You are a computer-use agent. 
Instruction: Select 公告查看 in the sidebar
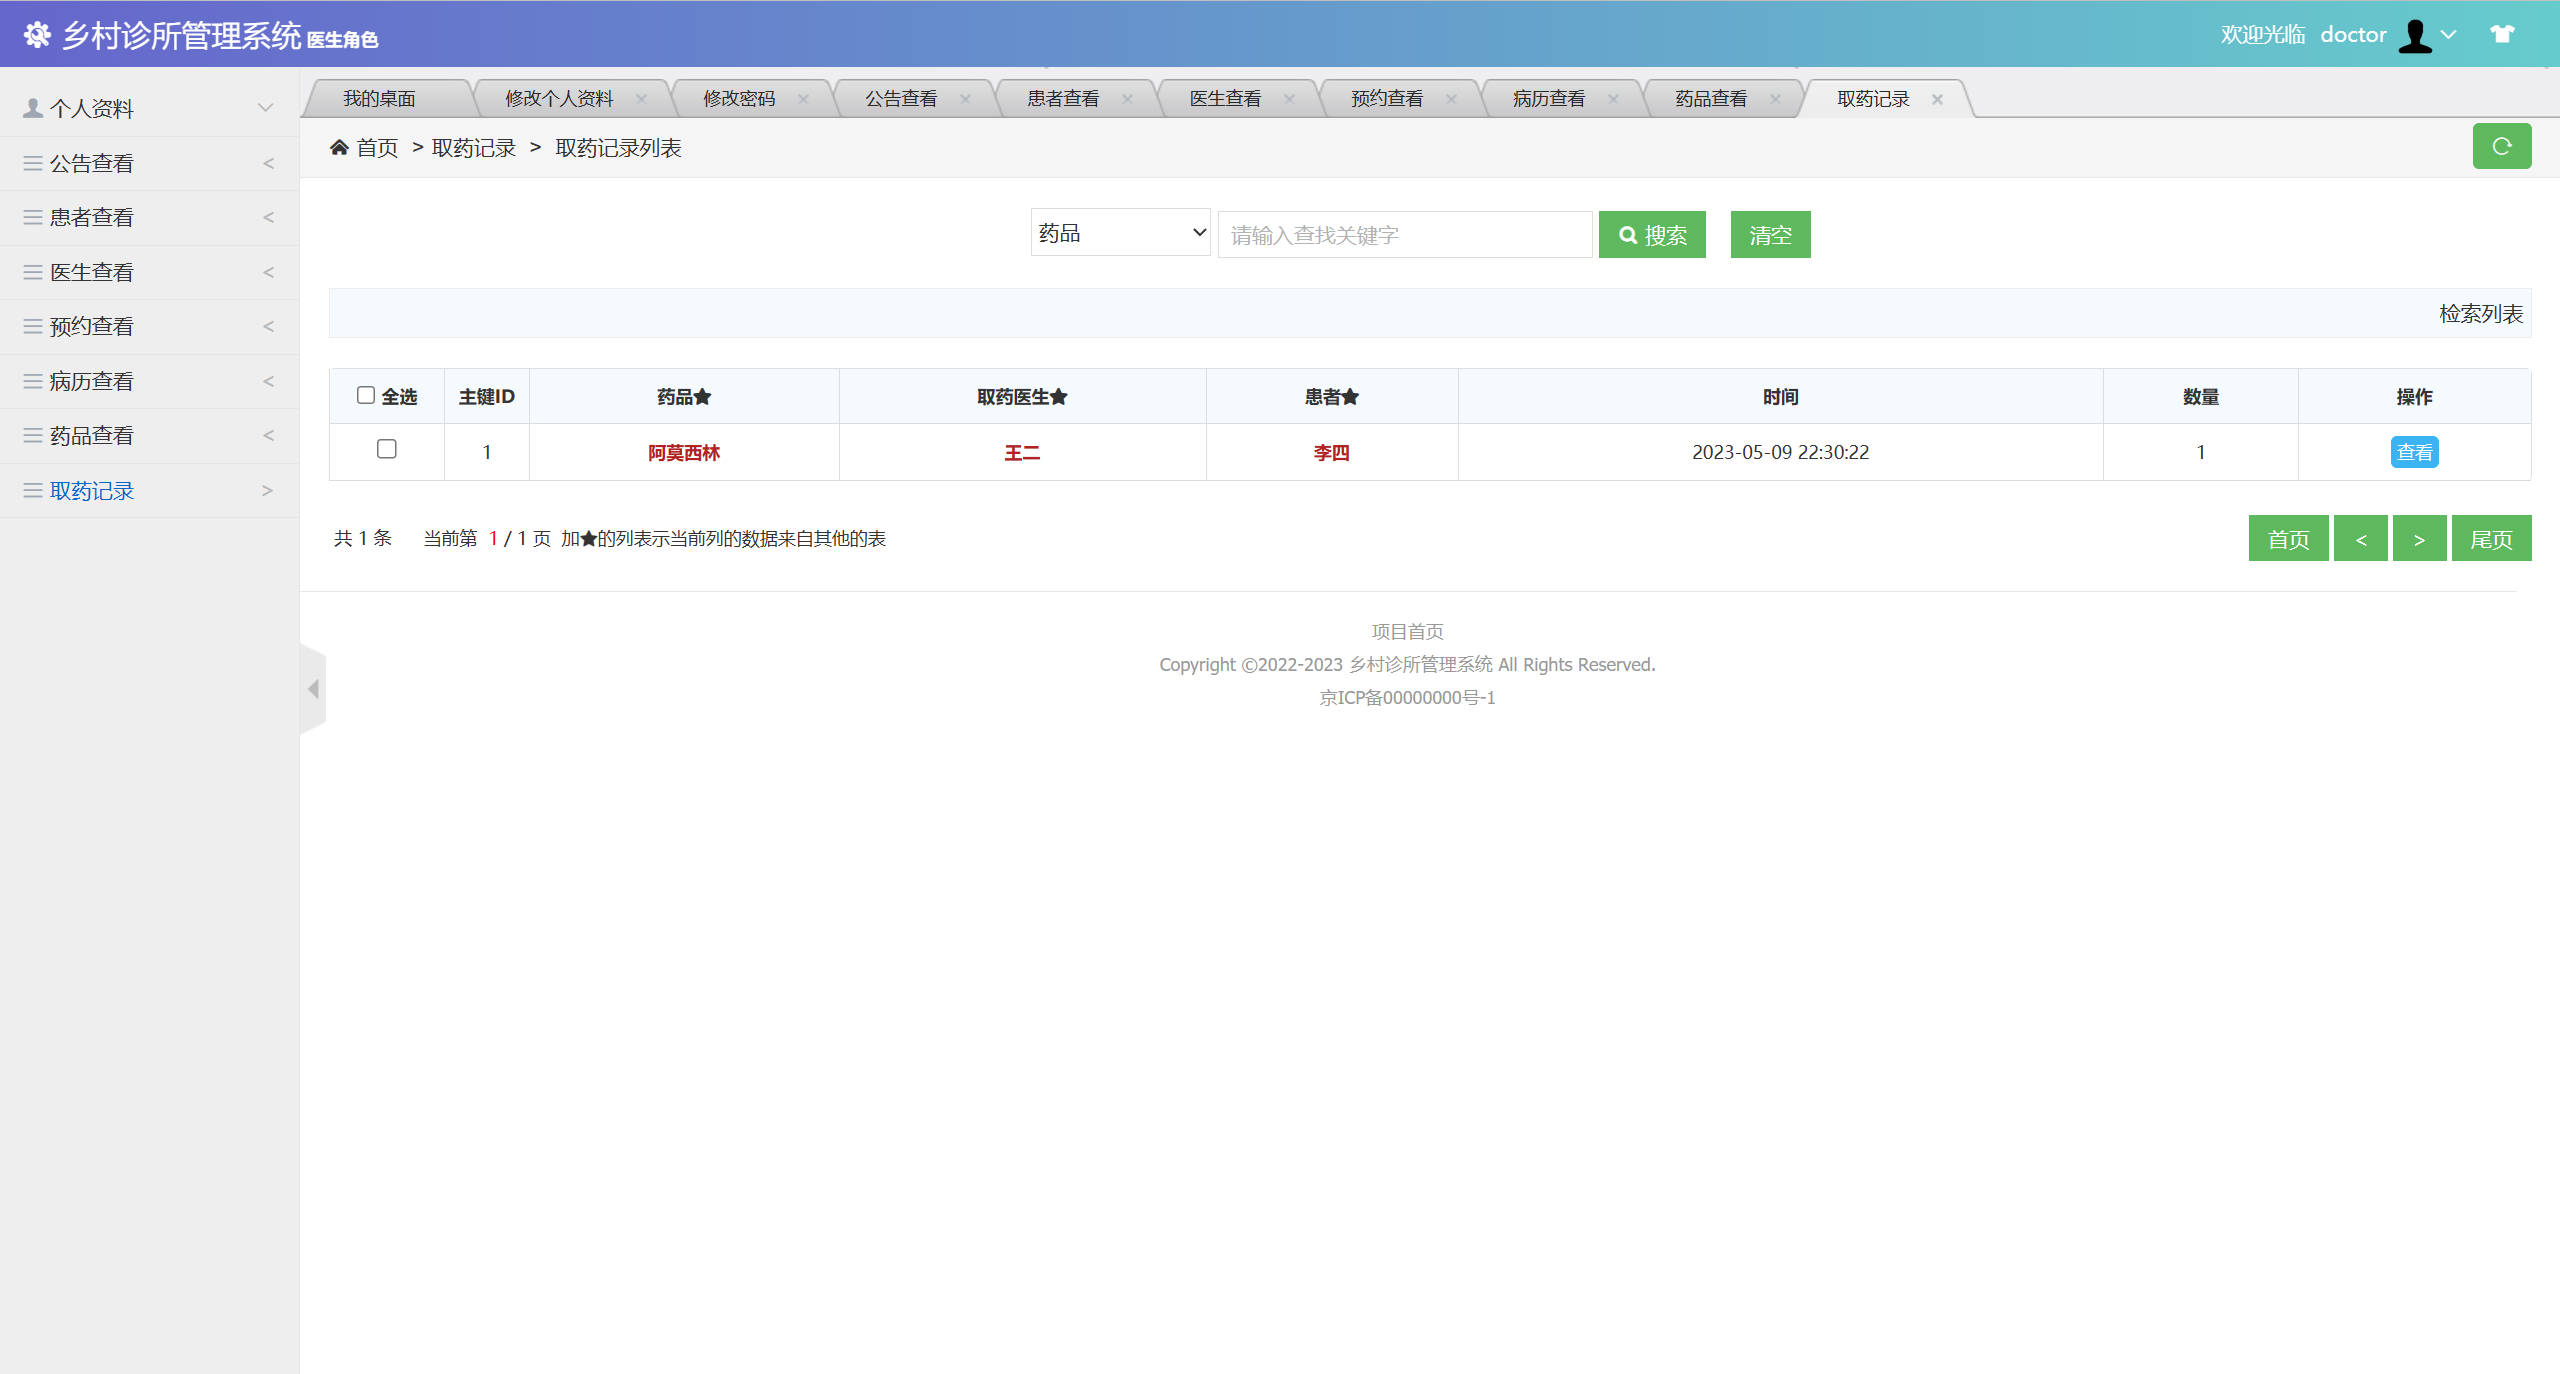tap(91, 162)
